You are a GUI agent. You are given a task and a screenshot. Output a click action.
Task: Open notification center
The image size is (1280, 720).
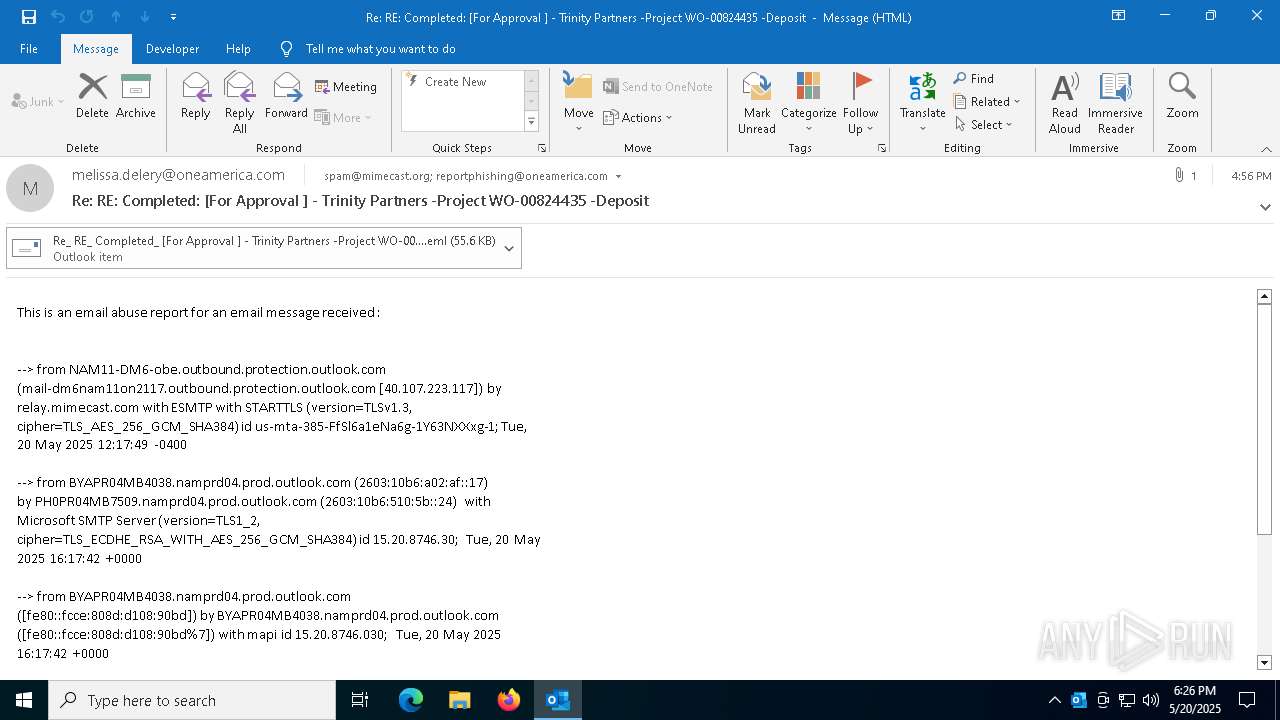click(1247, 700)
